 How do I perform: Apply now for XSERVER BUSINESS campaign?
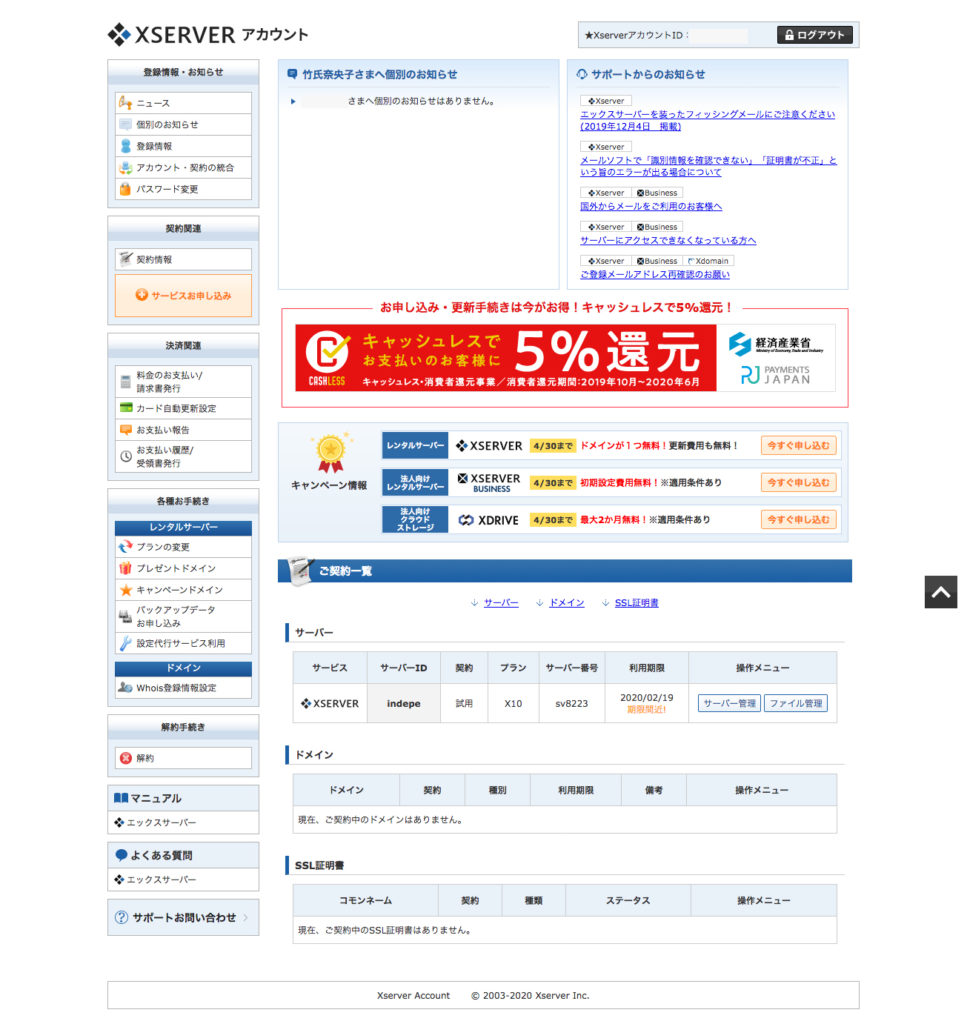click(x=798, y=483)
